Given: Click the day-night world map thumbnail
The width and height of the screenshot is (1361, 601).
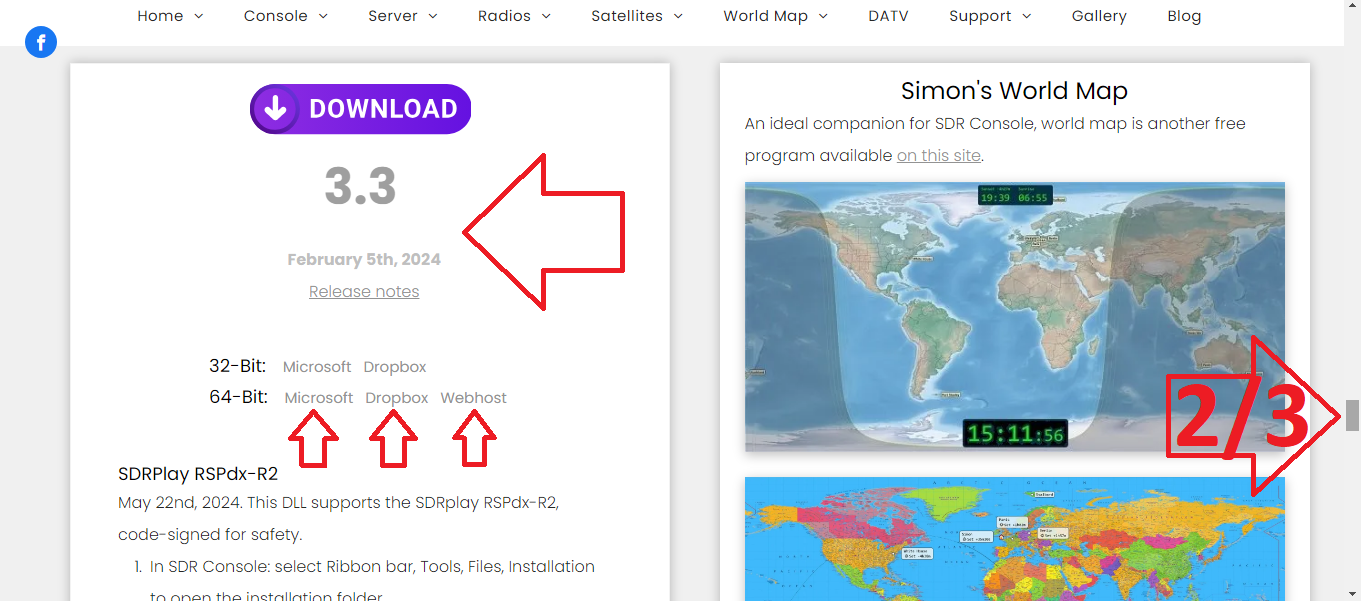Looking at the screenshot, I should tap(1014, 316).
